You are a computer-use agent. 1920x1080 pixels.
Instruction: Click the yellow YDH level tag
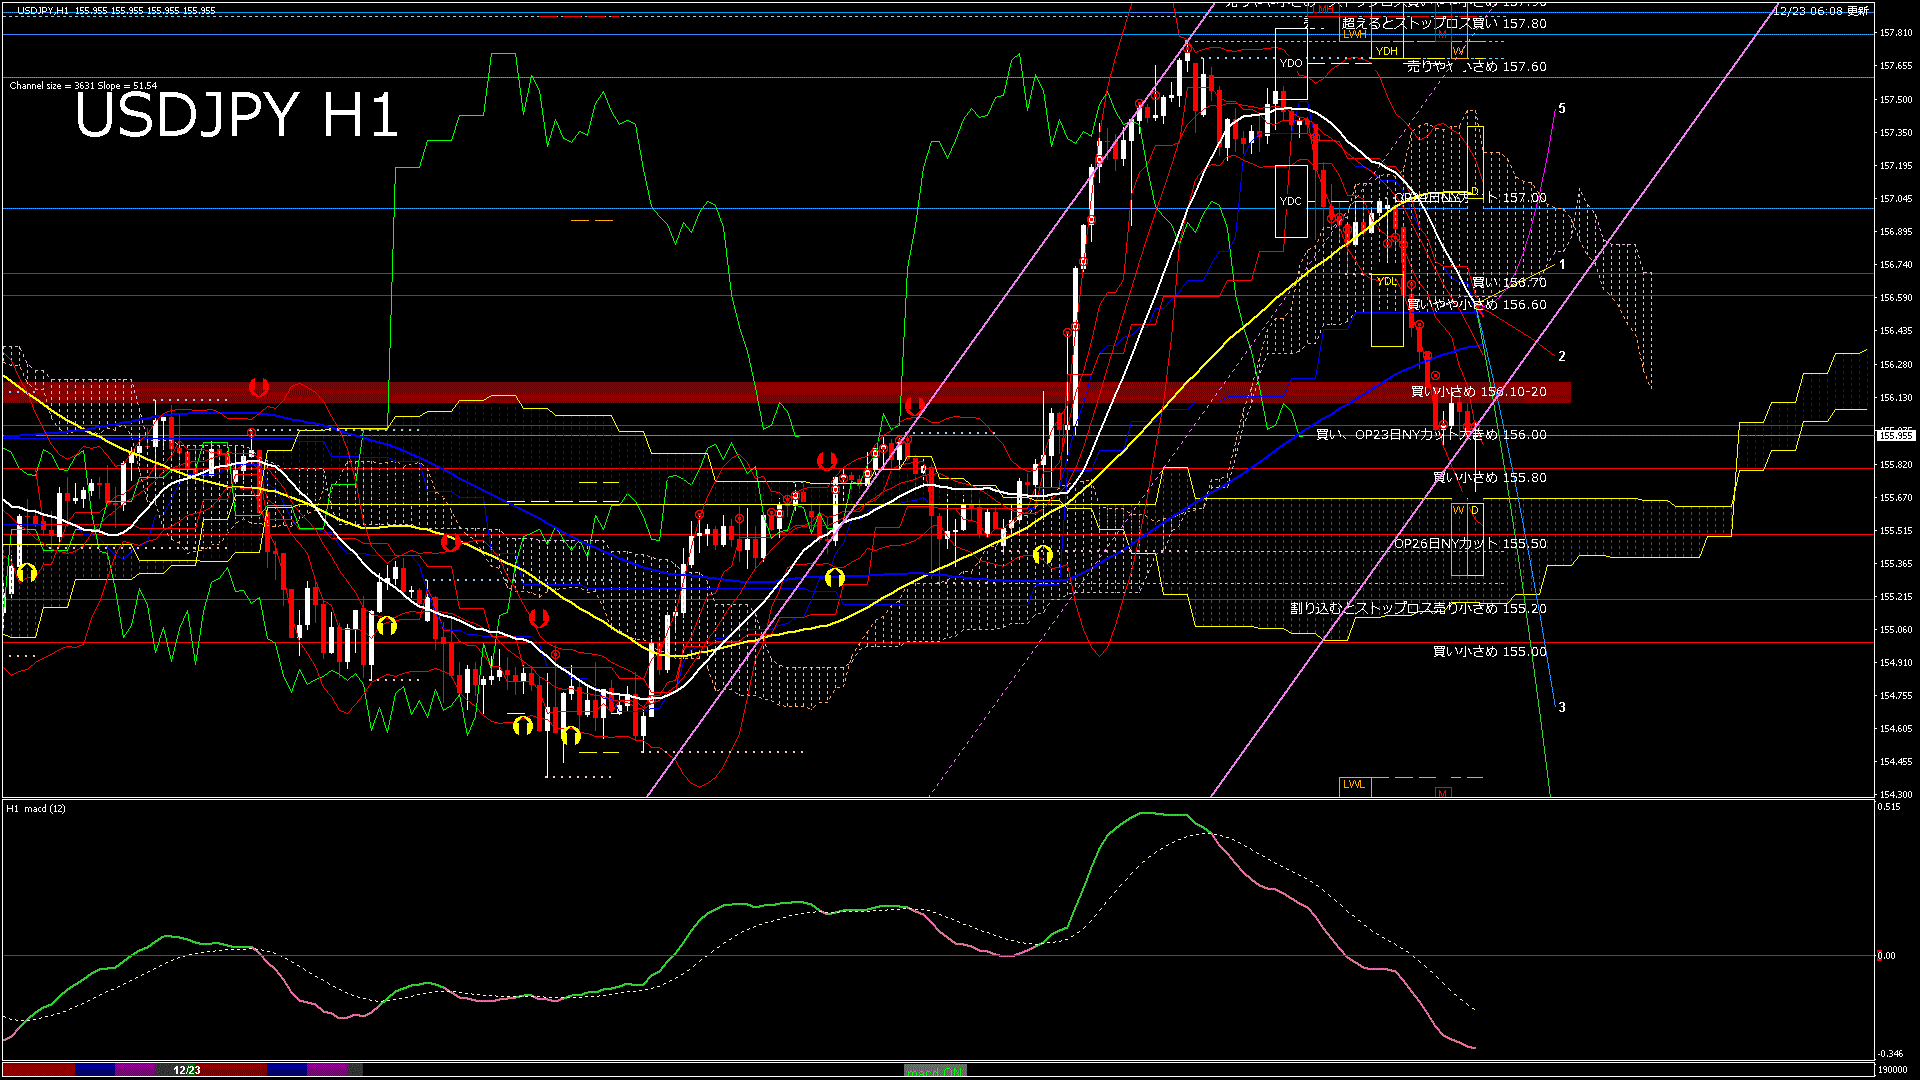tap(1386, 51)
